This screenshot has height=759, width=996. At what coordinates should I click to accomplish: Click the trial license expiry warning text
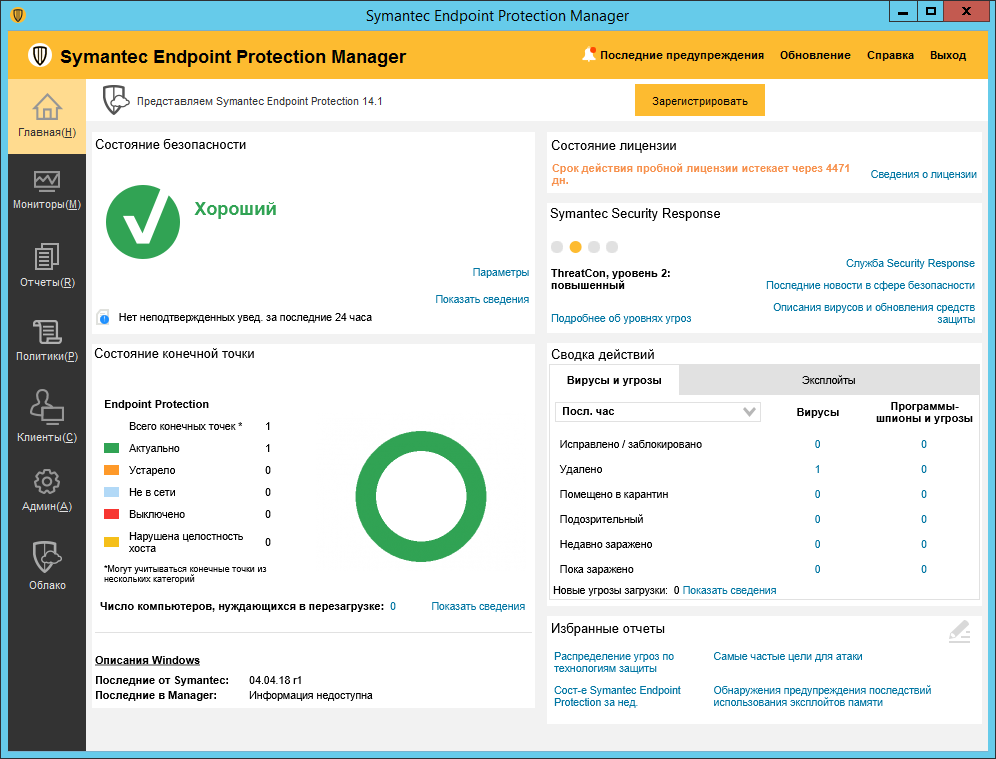point(700,174)
